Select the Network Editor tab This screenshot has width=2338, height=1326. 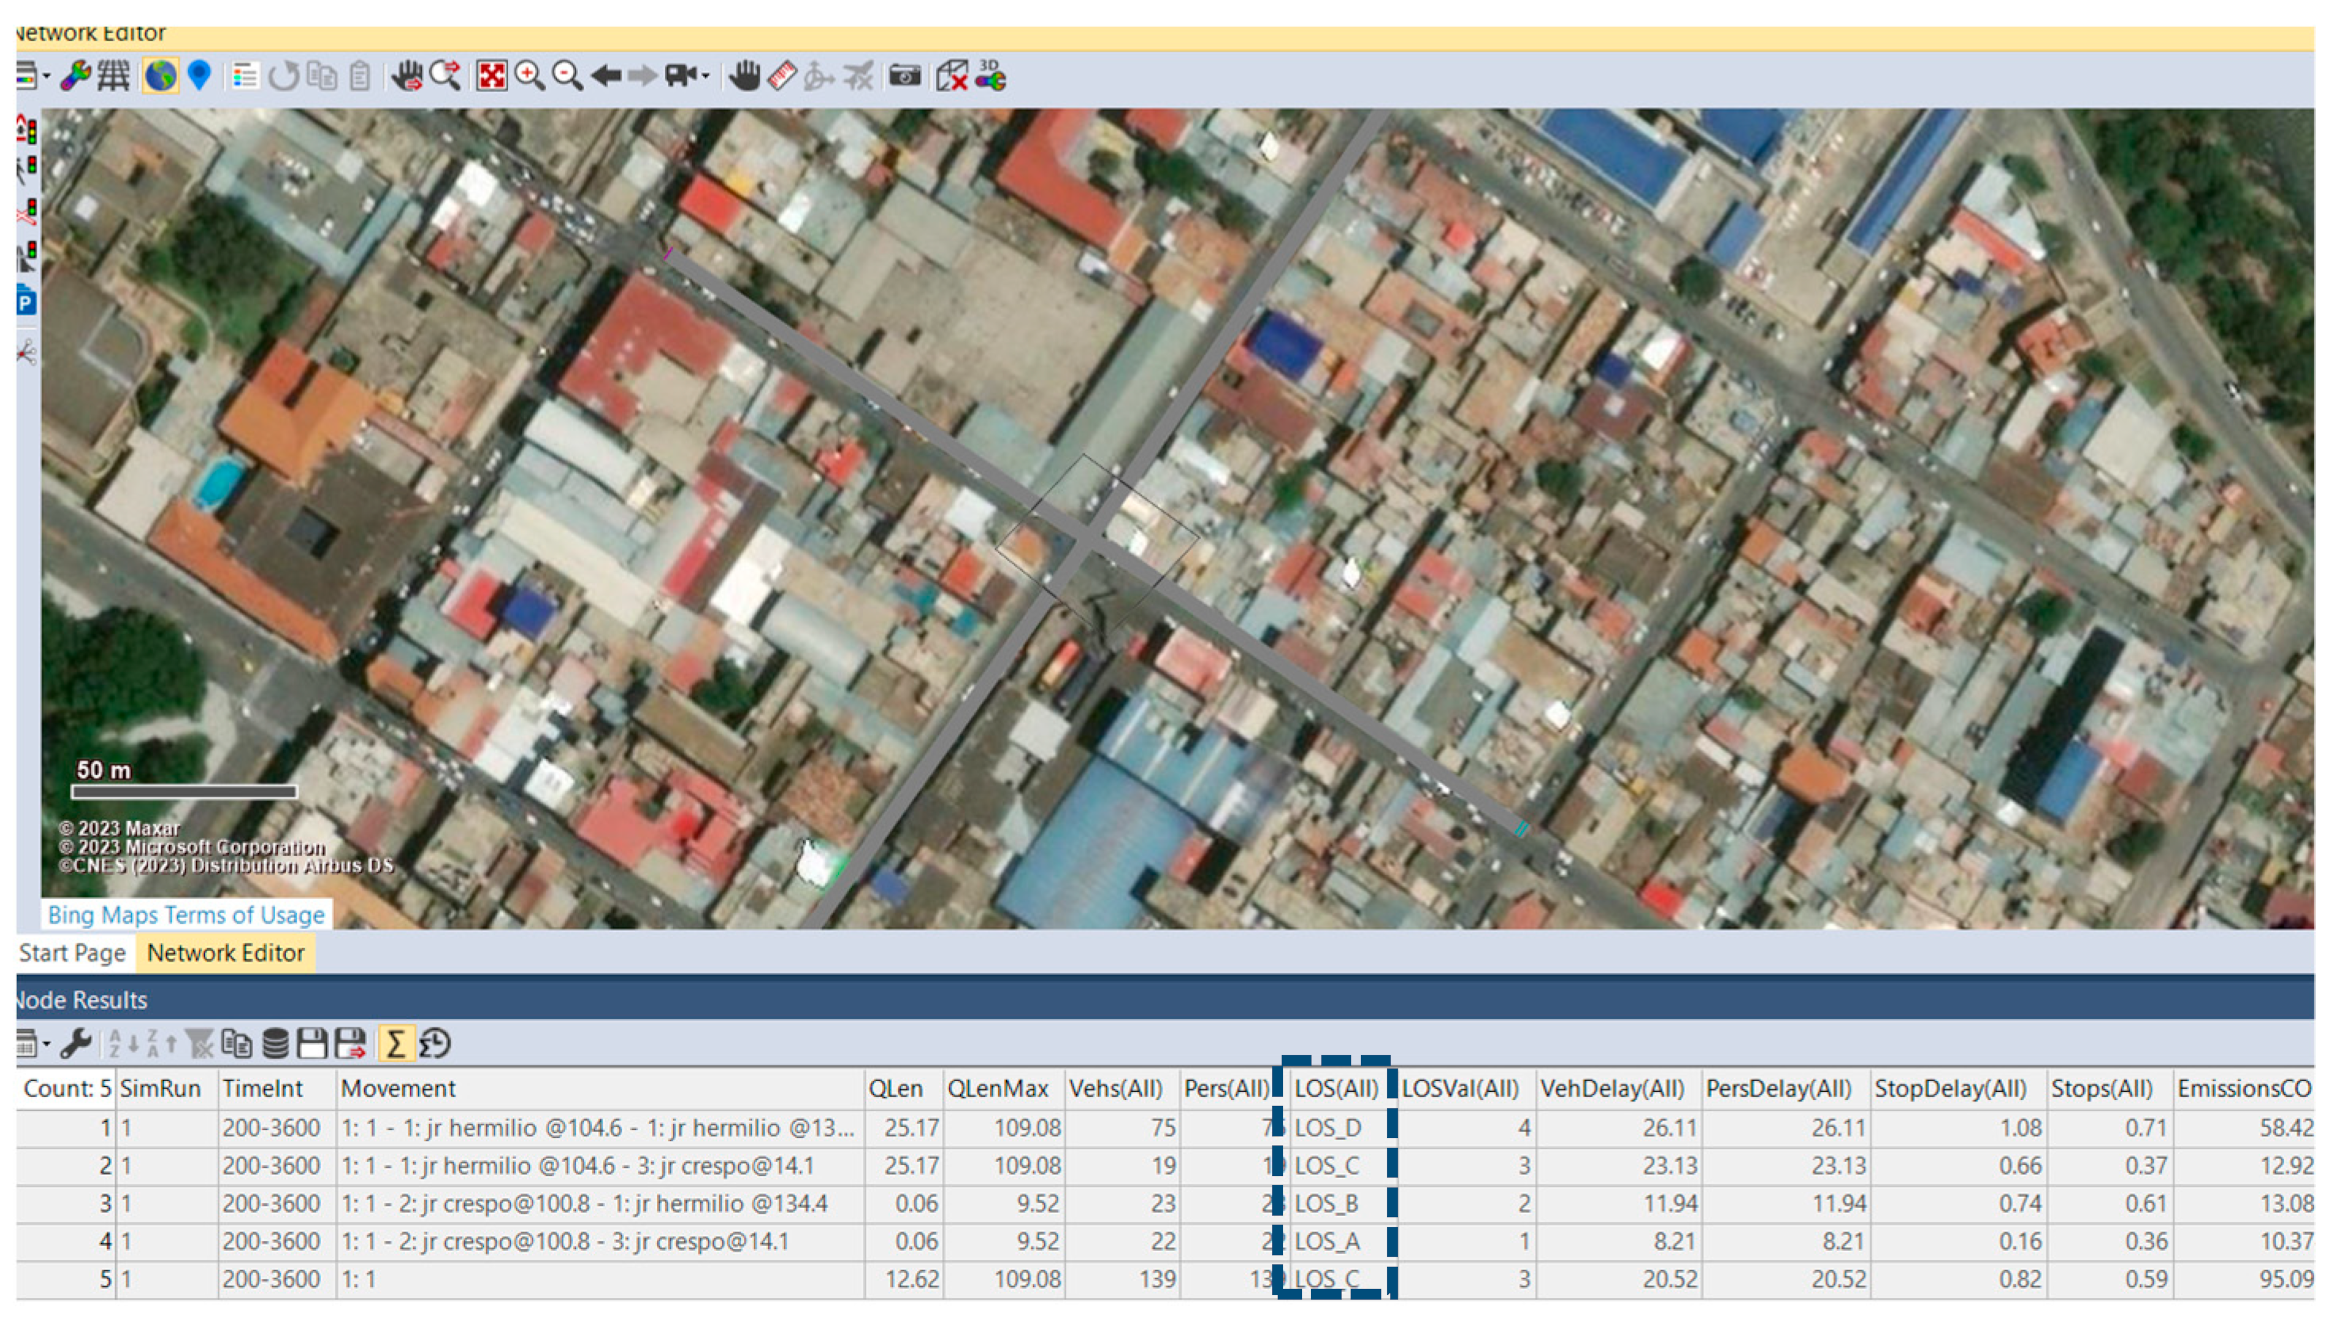pyautogui.click(x=225, y=952)
